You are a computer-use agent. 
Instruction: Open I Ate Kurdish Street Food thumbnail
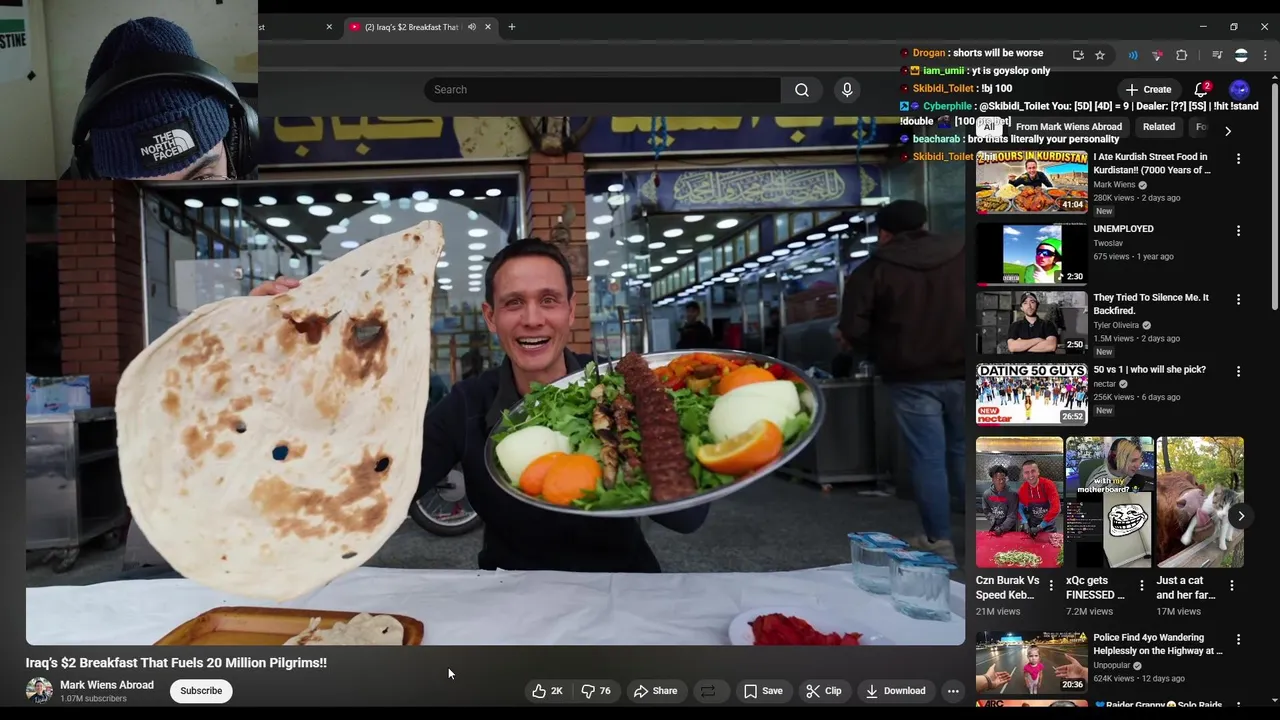1031,182
